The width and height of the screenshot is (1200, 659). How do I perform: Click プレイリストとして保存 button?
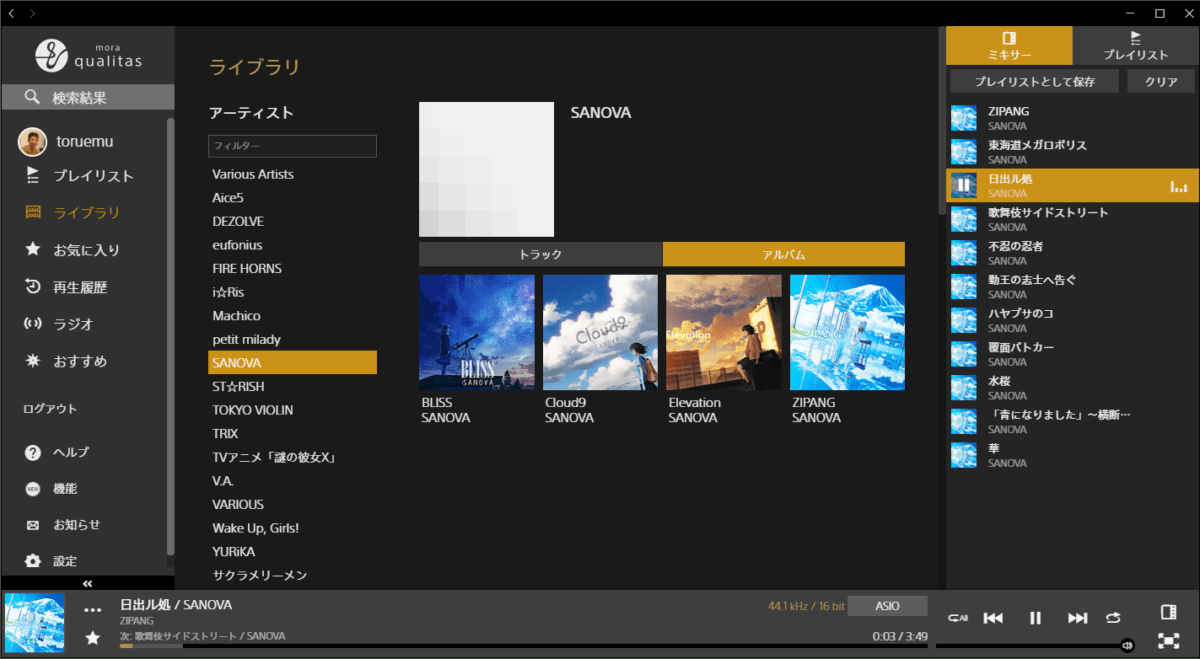(x=1035, y=81)
